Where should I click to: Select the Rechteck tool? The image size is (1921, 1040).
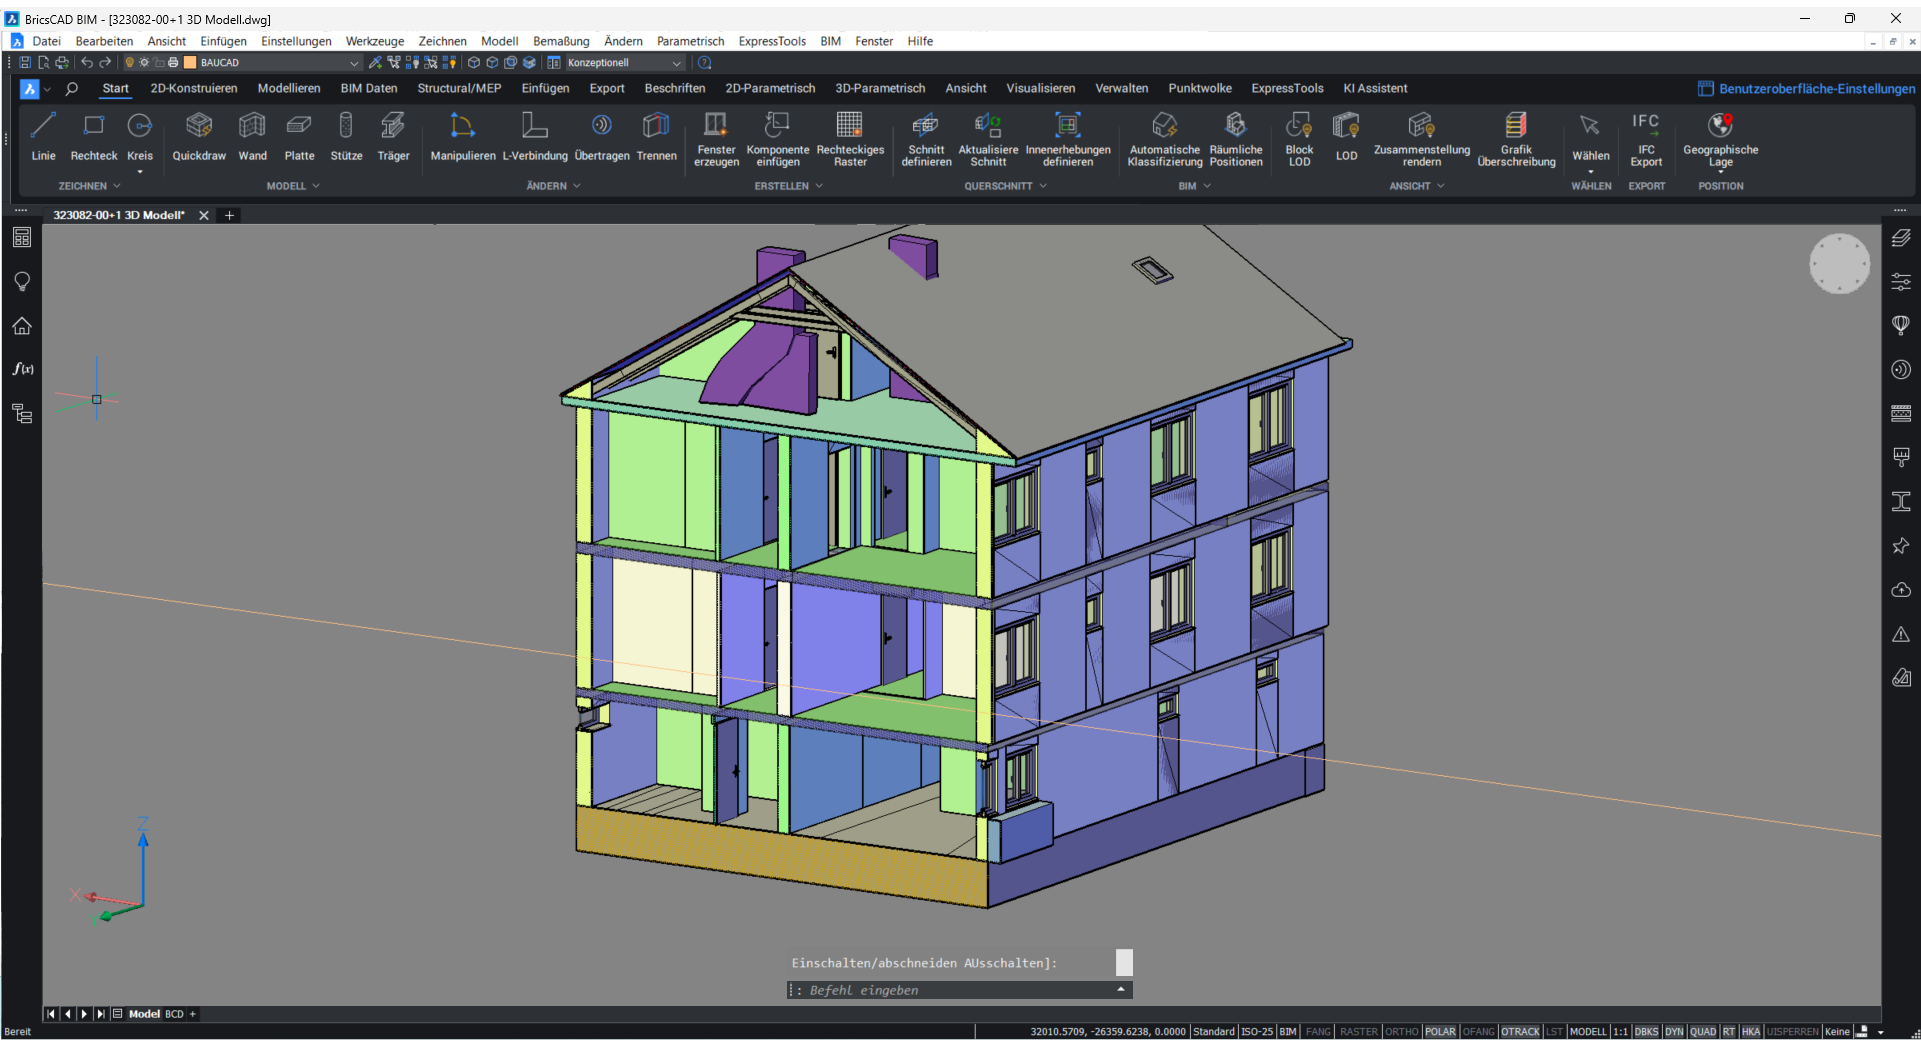[x=94, y=136]
